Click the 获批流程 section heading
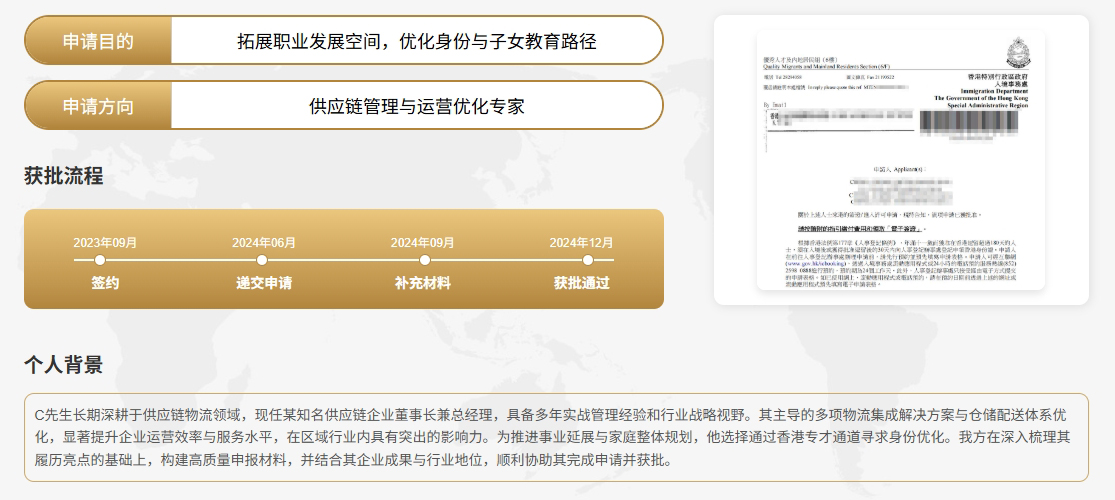The height and width of the screenshot is (500, 1115). pos(63,176)
